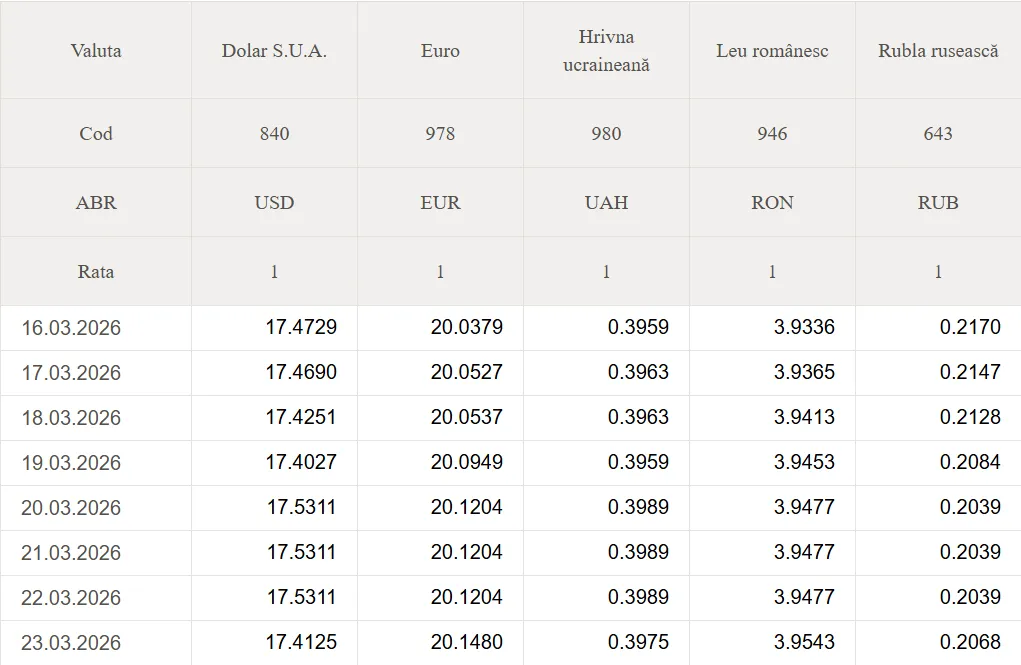The height and width of the screenshot is (665, 1021).
Task: Click the Valuta header cell
Action: click(x=96, y=51)
